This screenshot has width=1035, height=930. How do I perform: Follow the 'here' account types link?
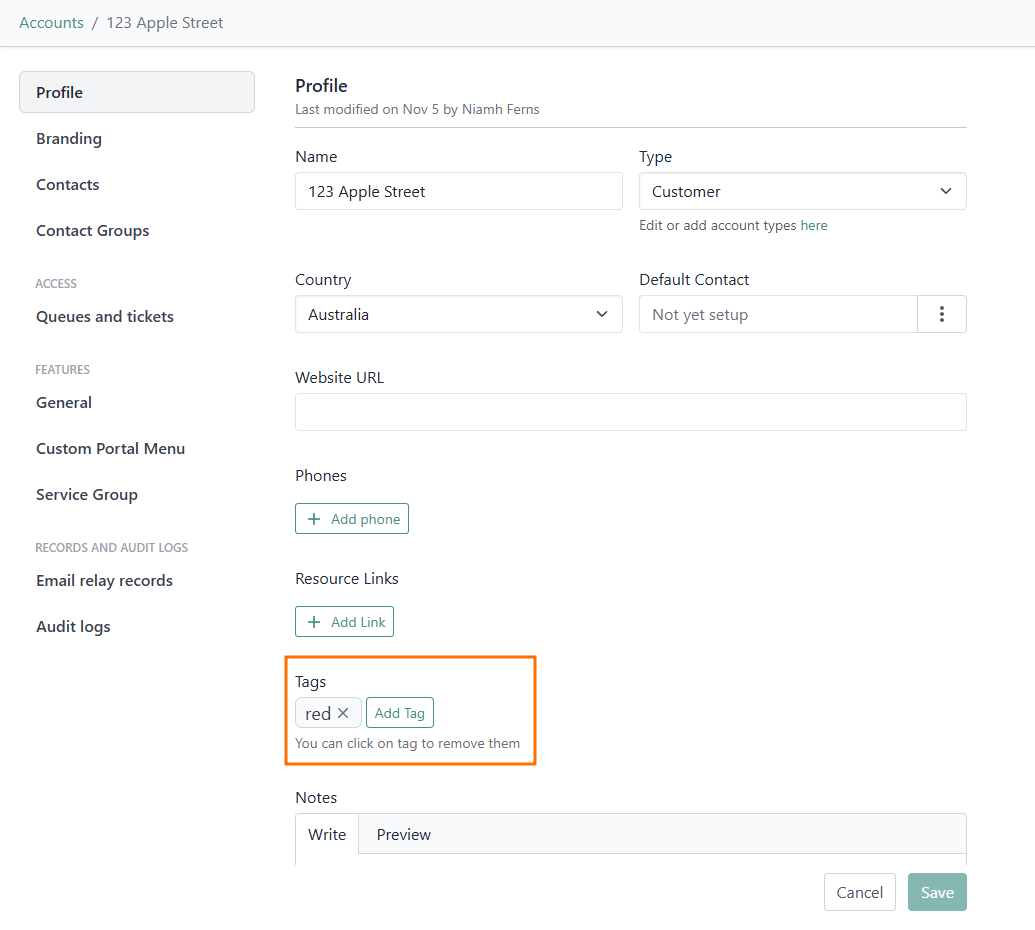pyautogui.click(x=814, y=225)
